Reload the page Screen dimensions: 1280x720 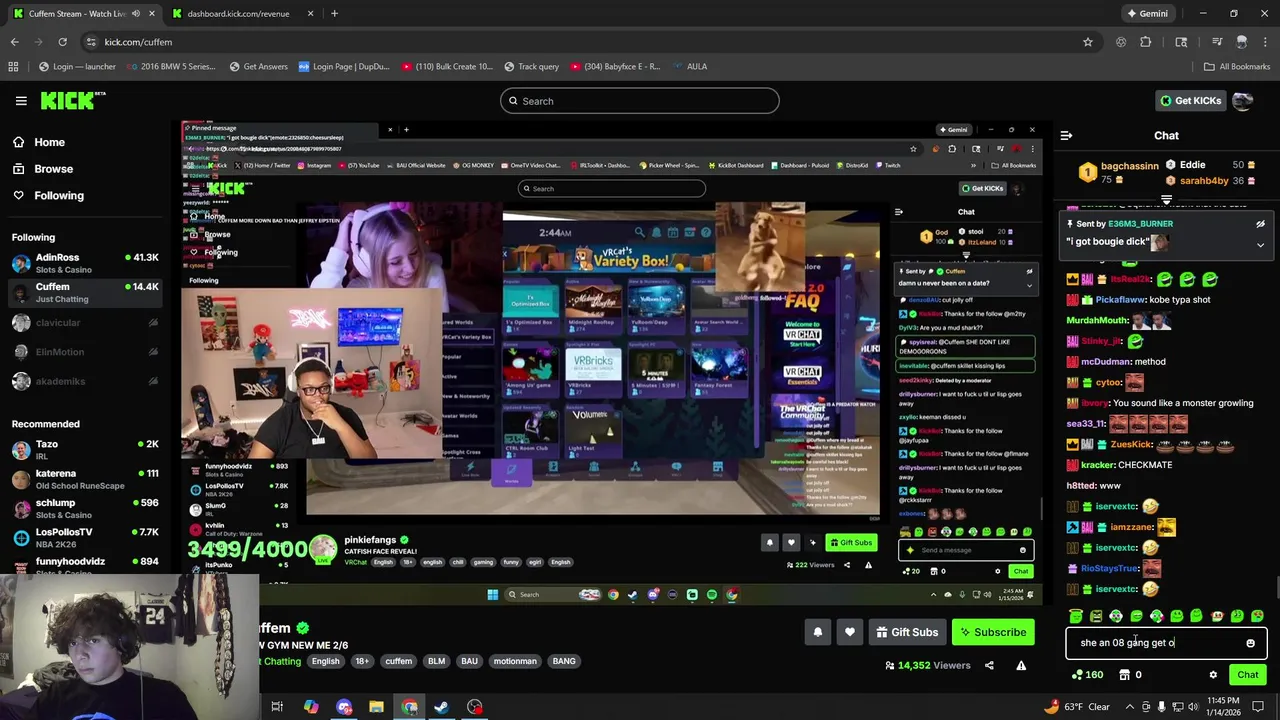[x=62, y=42]
